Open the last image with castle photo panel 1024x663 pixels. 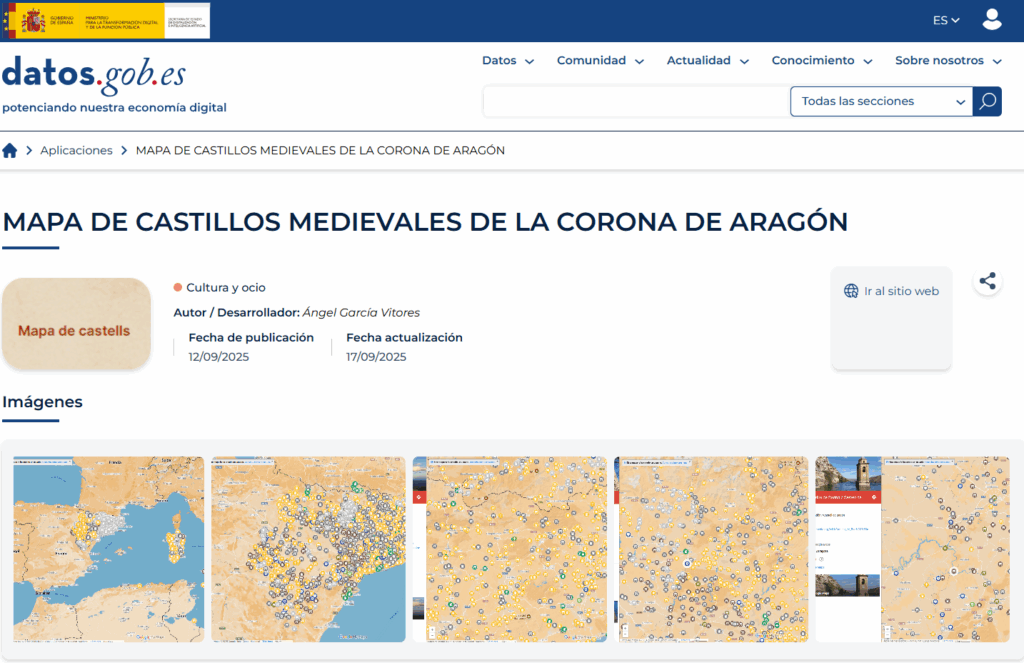[x=912, y=549]
